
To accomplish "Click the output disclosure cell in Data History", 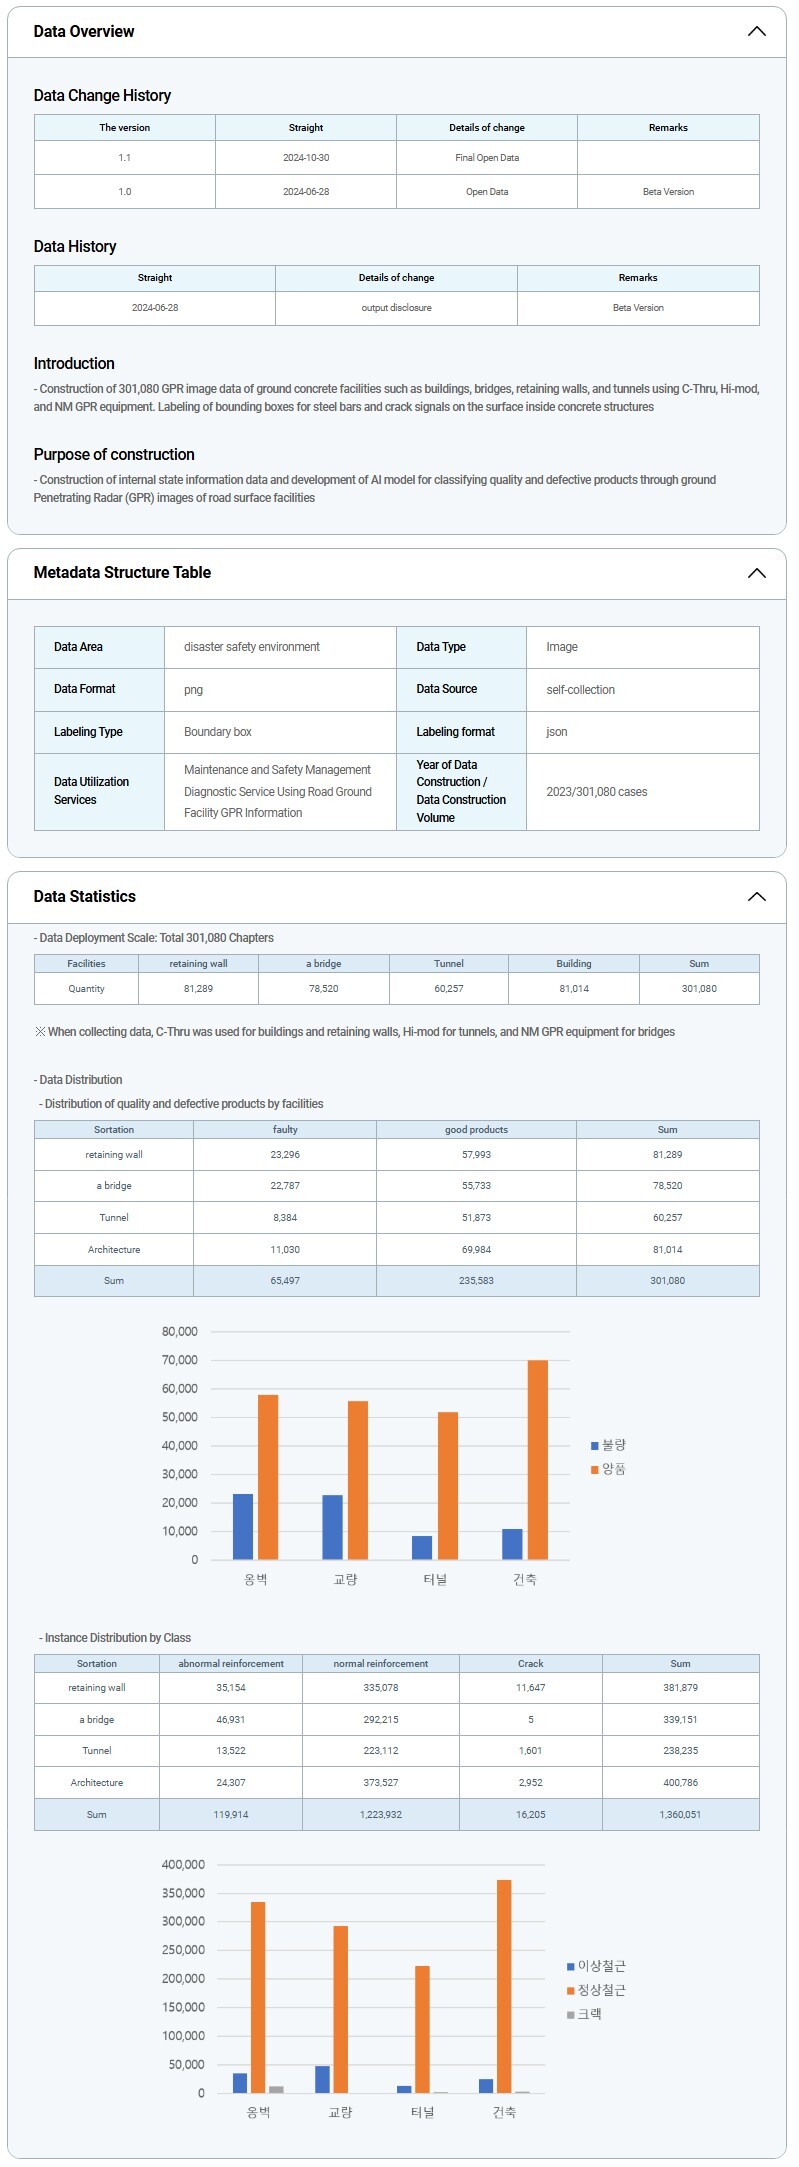I will click(396, 308).
